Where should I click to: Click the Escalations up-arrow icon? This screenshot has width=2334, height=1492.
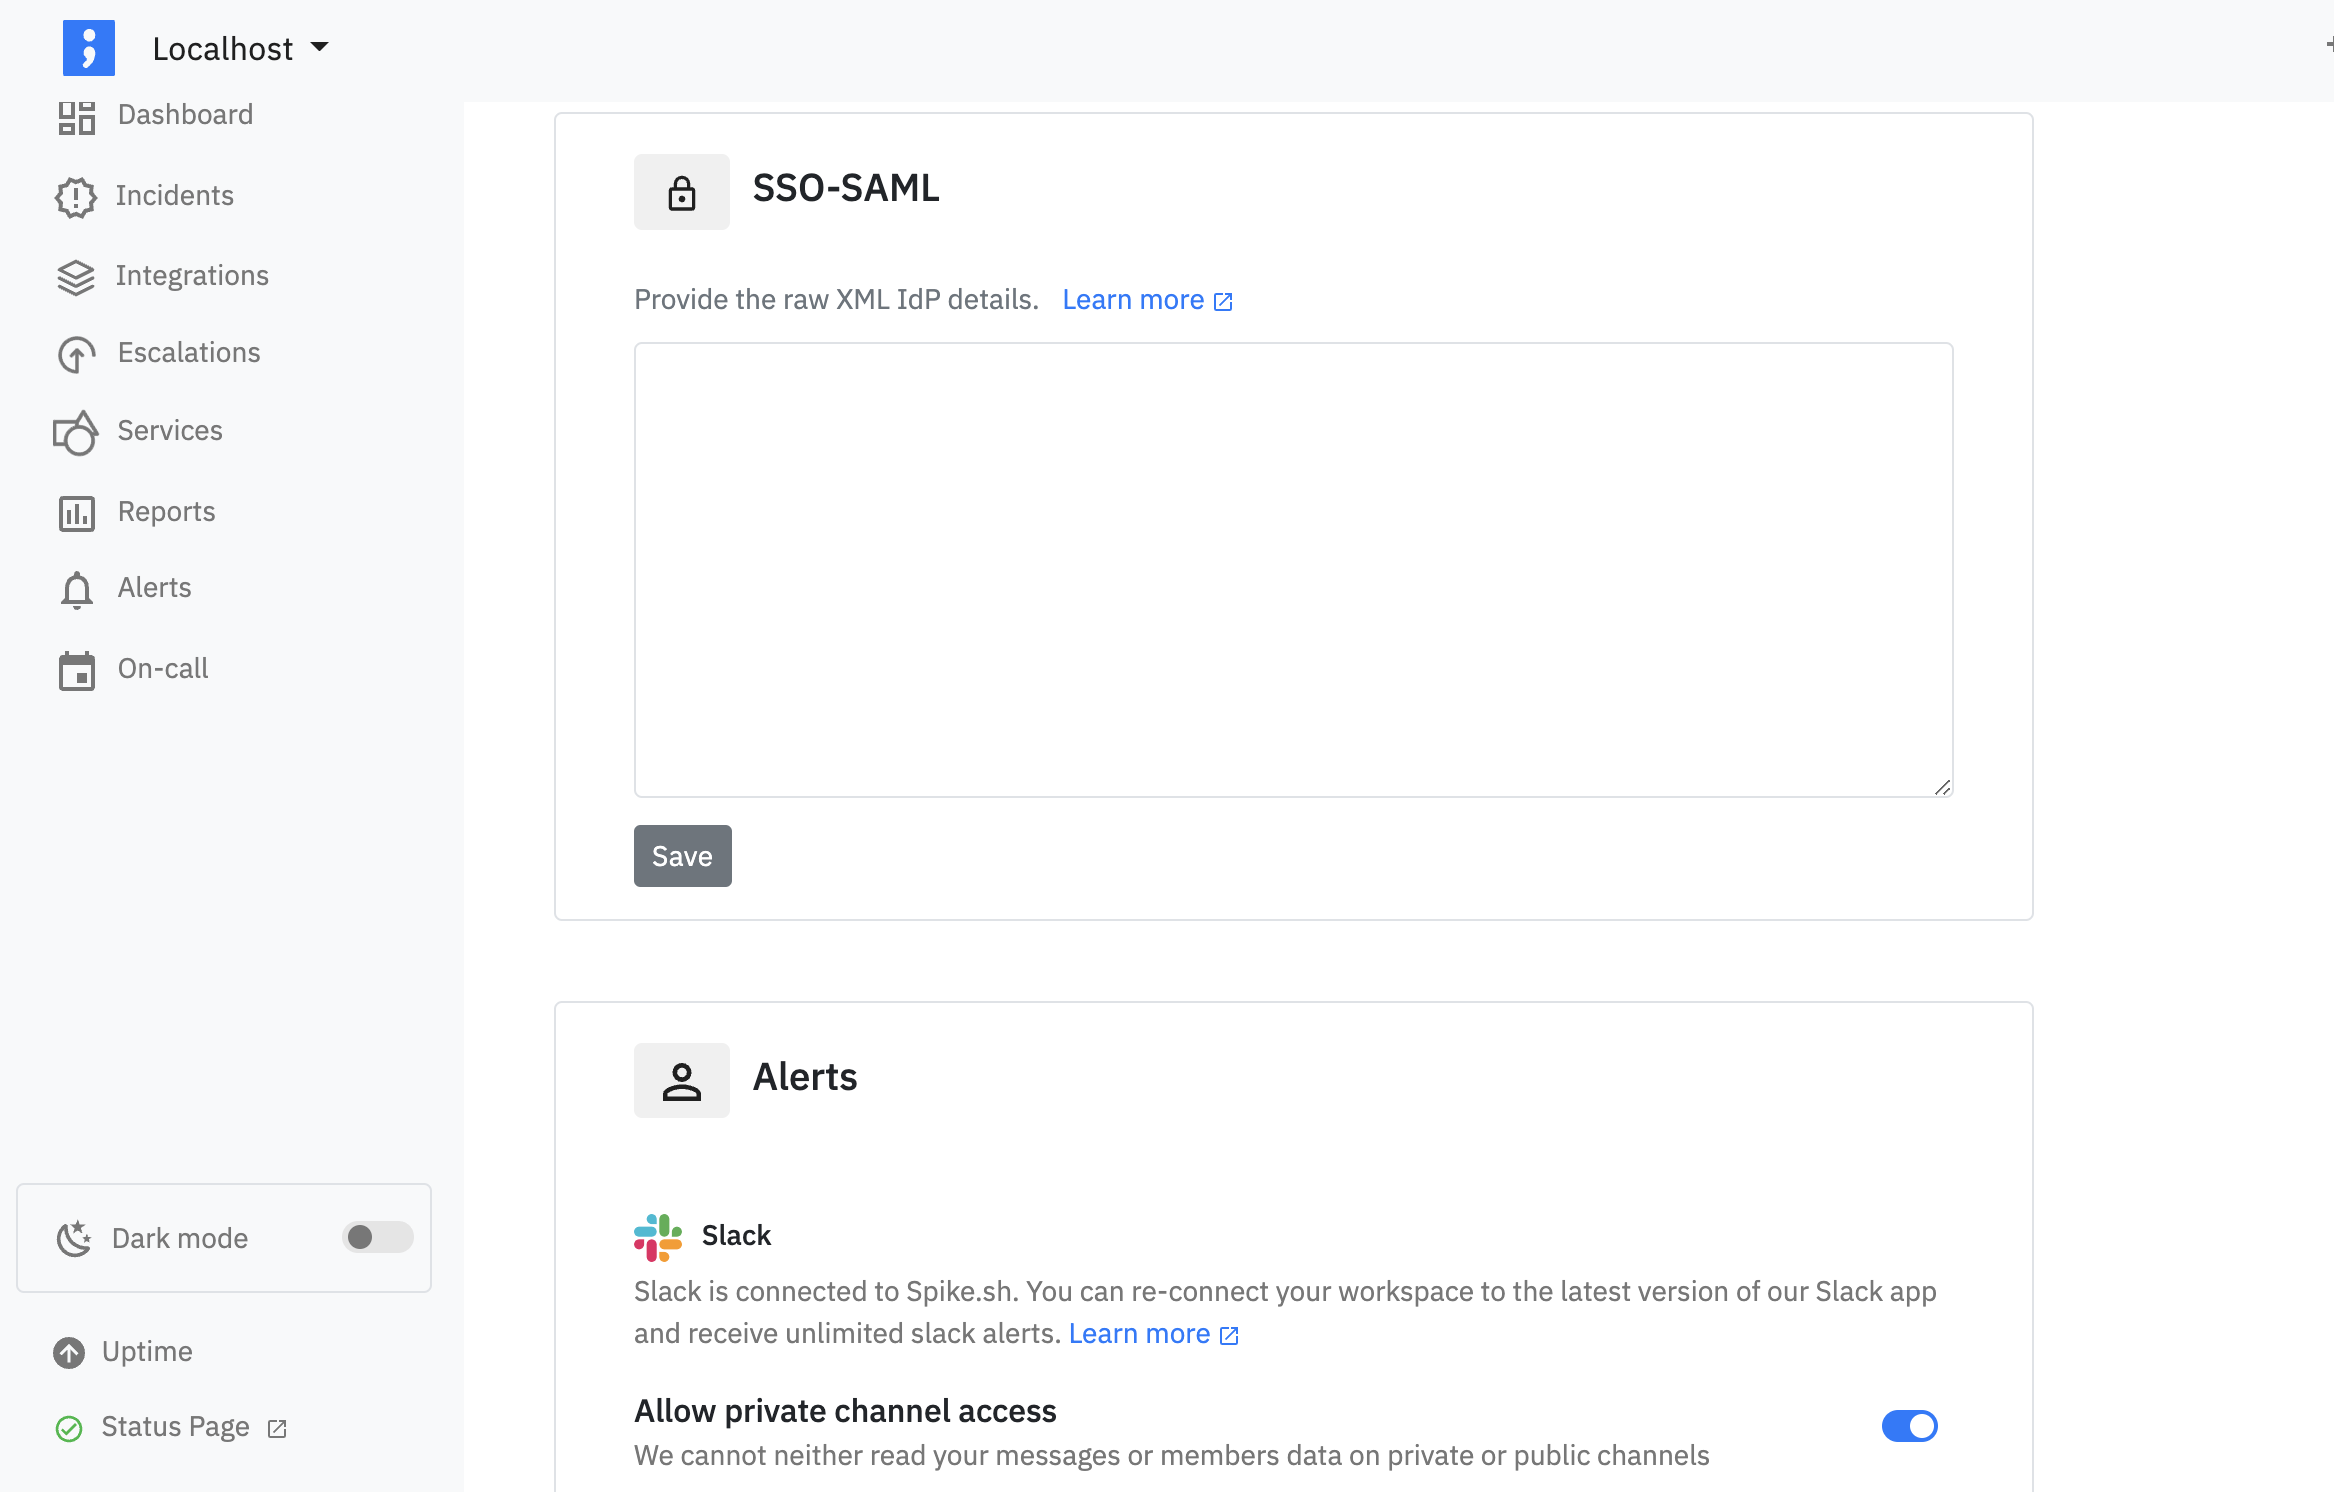[76, 354]
